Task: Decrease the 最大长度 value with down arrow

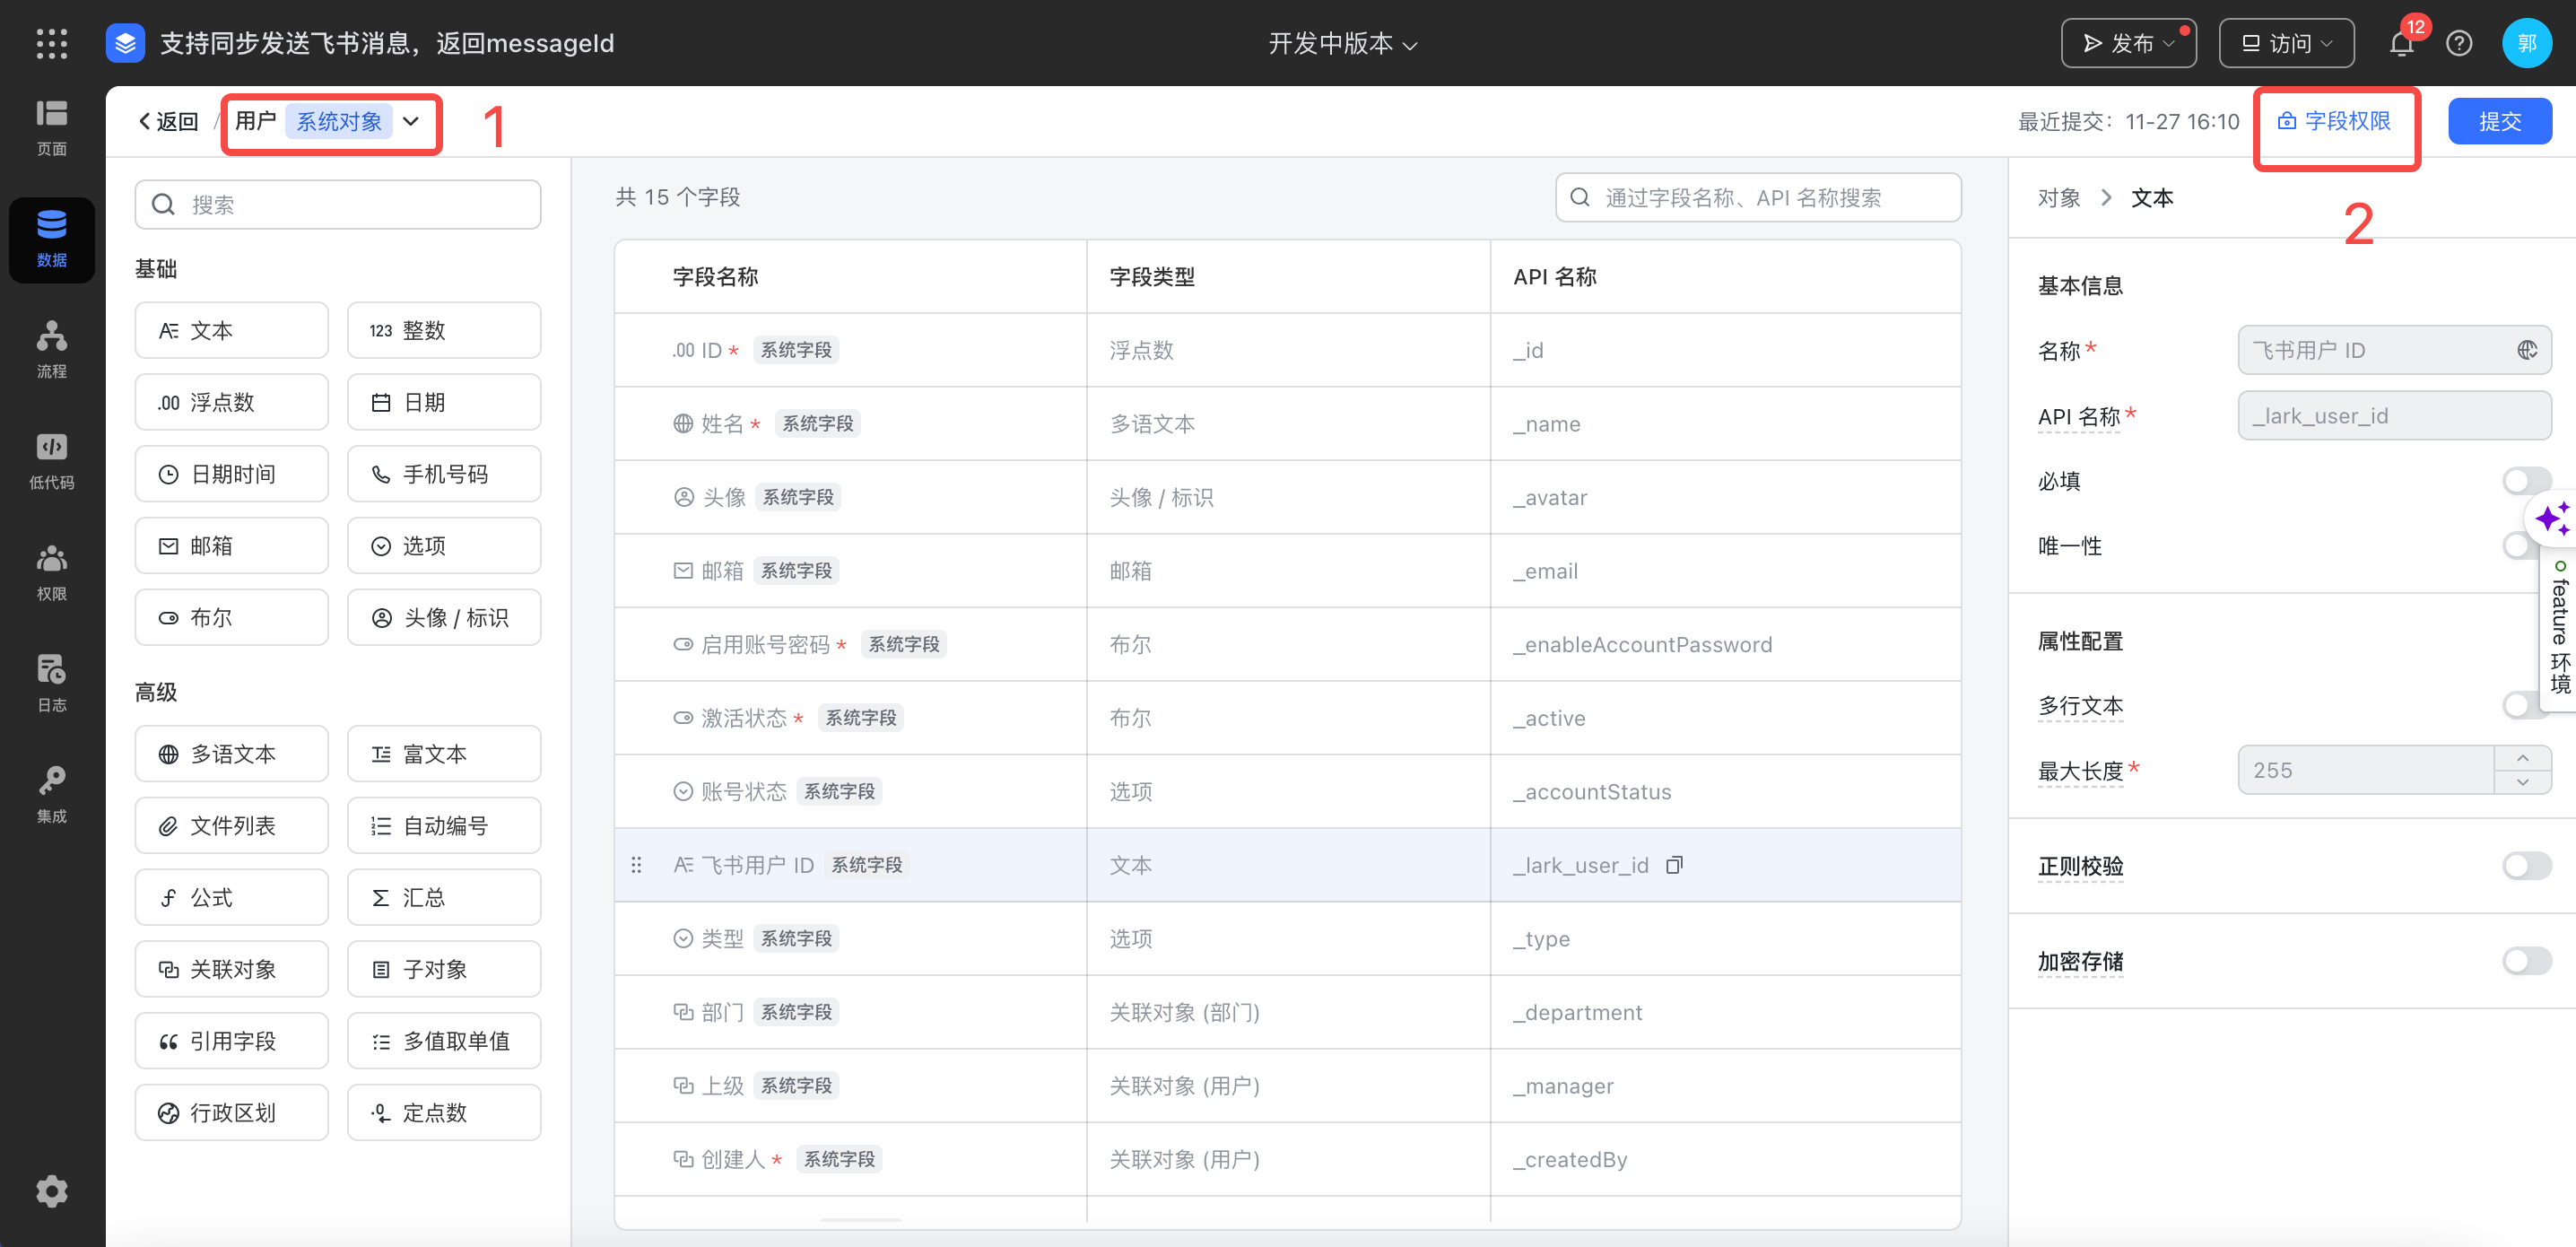Action: coord(2522,782)
